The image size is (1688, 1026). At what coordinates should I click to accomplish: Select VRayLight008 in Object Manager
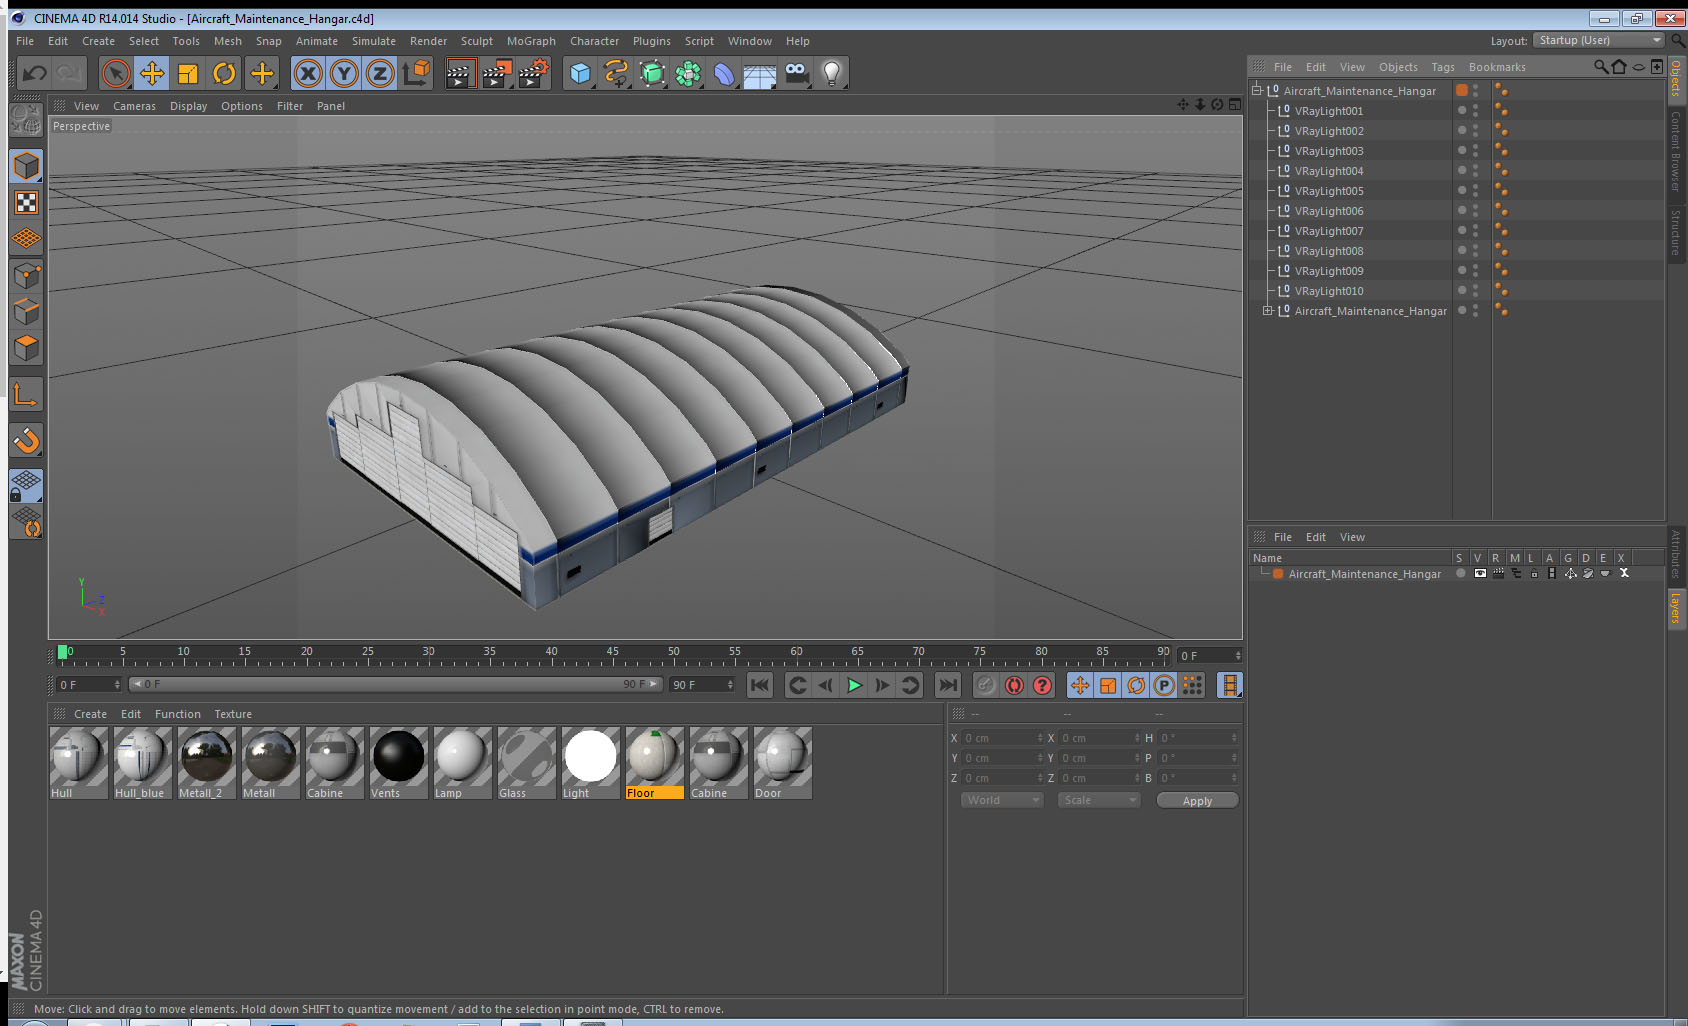1328,251
